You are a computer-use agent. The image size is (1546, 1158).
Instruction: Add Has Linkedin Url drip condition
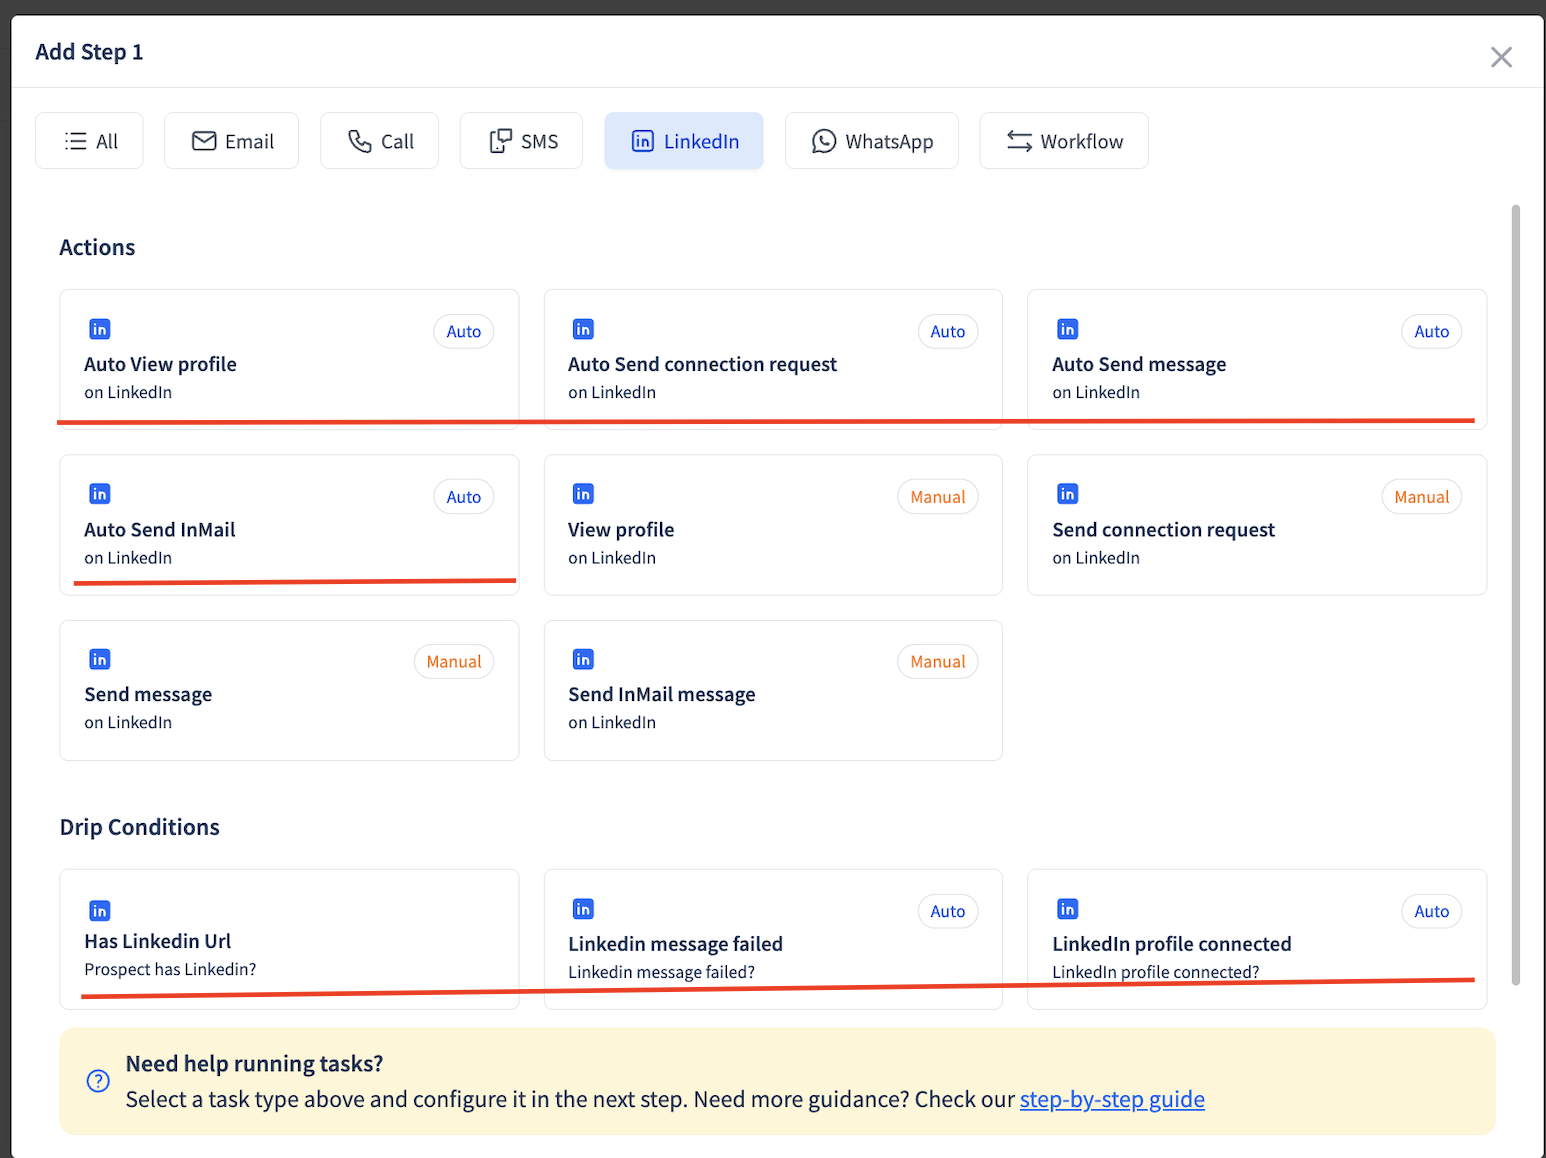289,939
